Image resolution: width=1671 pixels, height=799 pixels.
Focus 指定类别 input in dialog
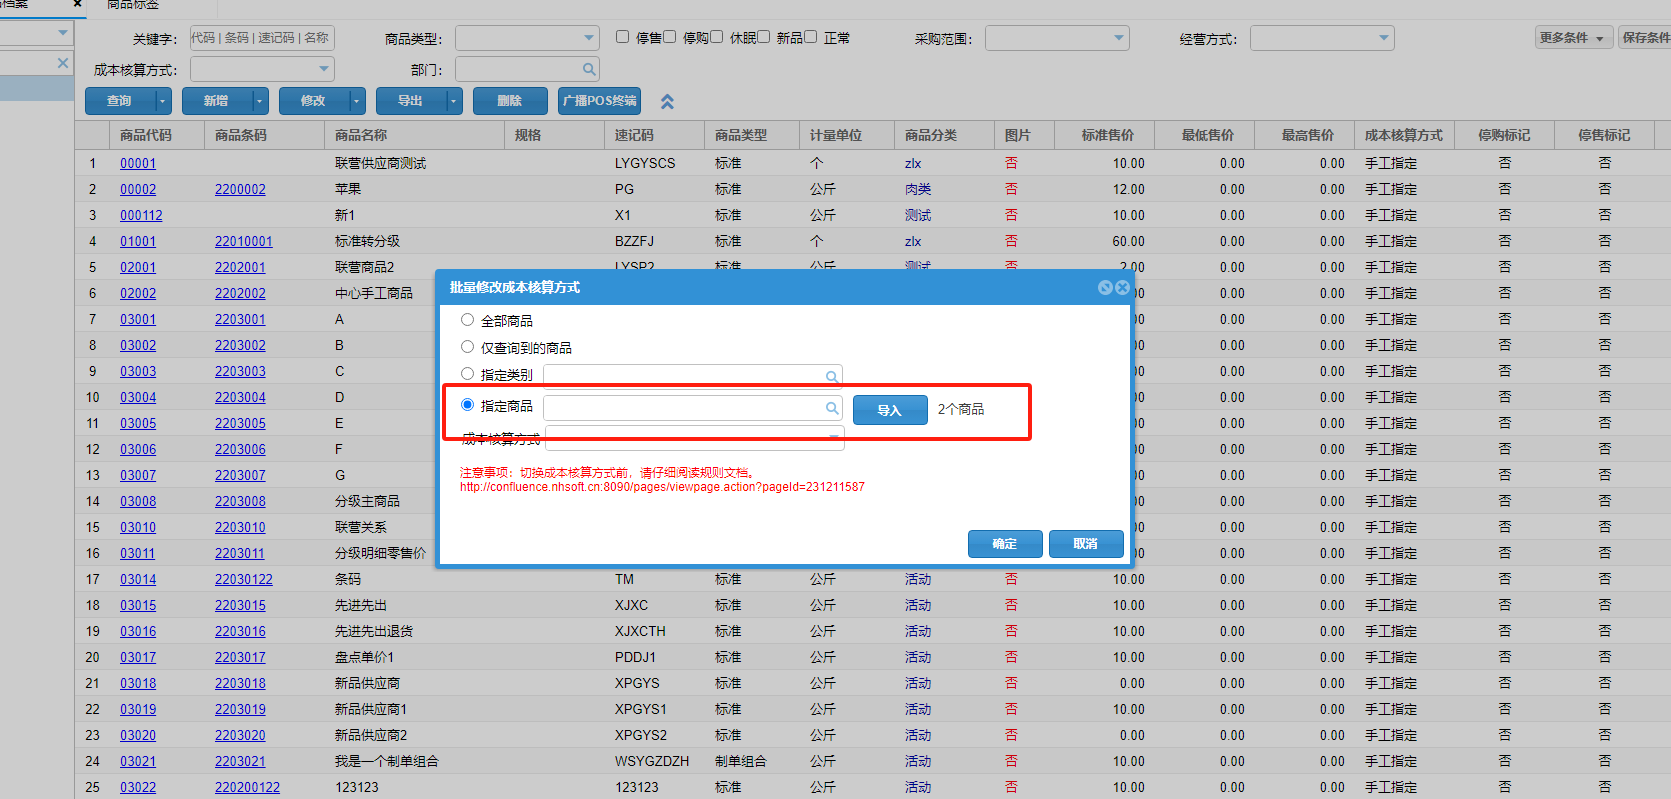[685, 376]
